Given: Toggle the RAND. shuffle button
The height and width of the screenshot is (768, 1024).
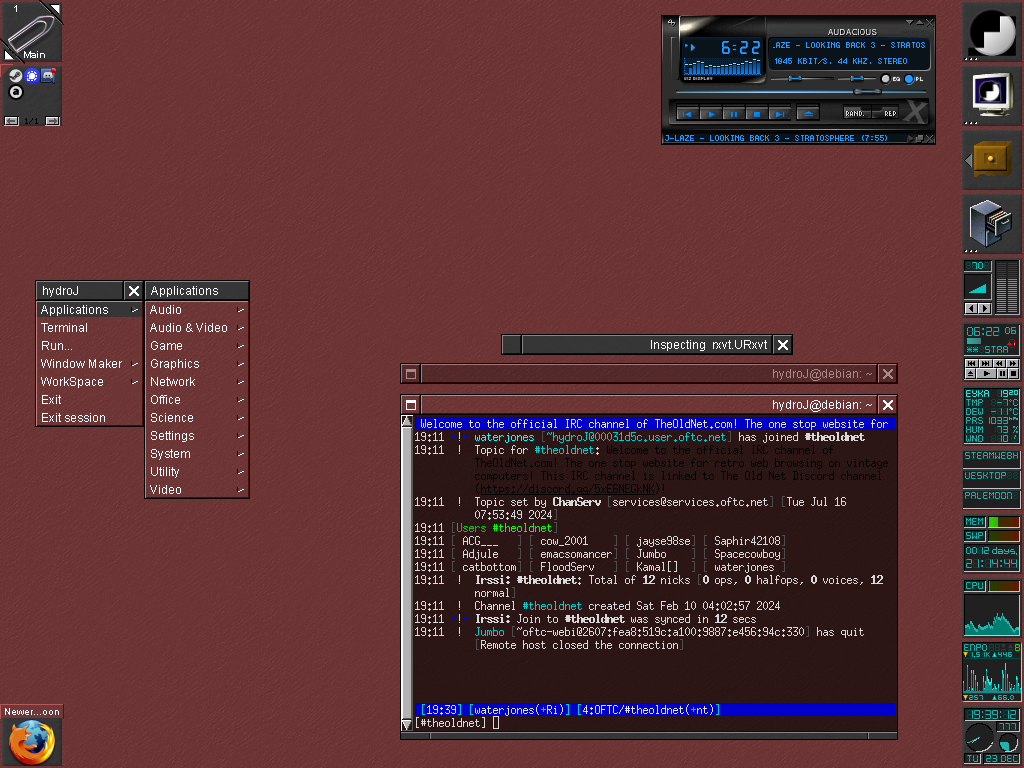Looking at the screenshot, I should tap(855, 113).
